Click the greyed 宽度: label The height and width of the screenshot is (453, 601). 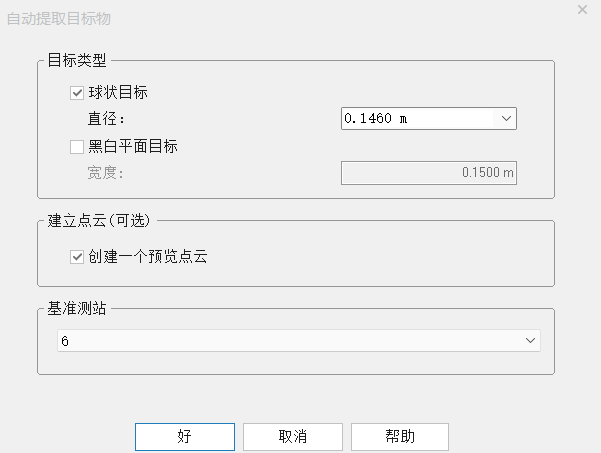coord(105,173)
